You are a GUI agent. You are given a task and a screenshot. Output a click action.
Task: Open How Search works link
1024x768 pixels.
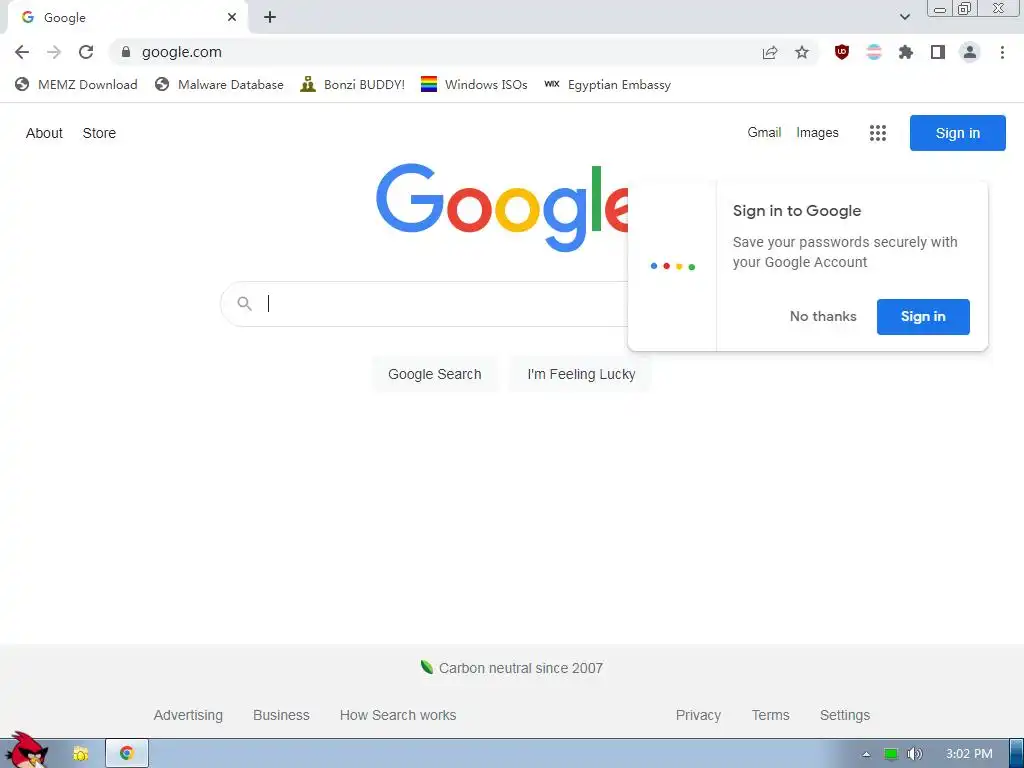[398, 715]
